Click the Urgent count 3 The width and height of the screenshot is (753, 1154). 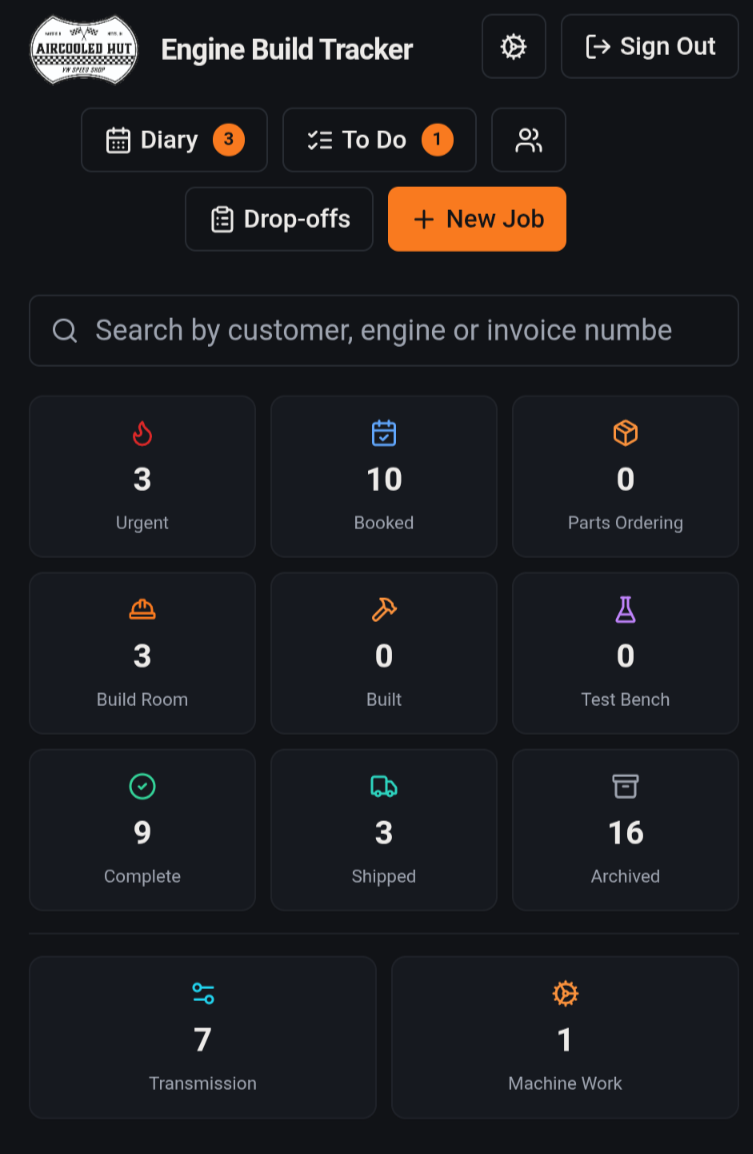click(142, 480)
